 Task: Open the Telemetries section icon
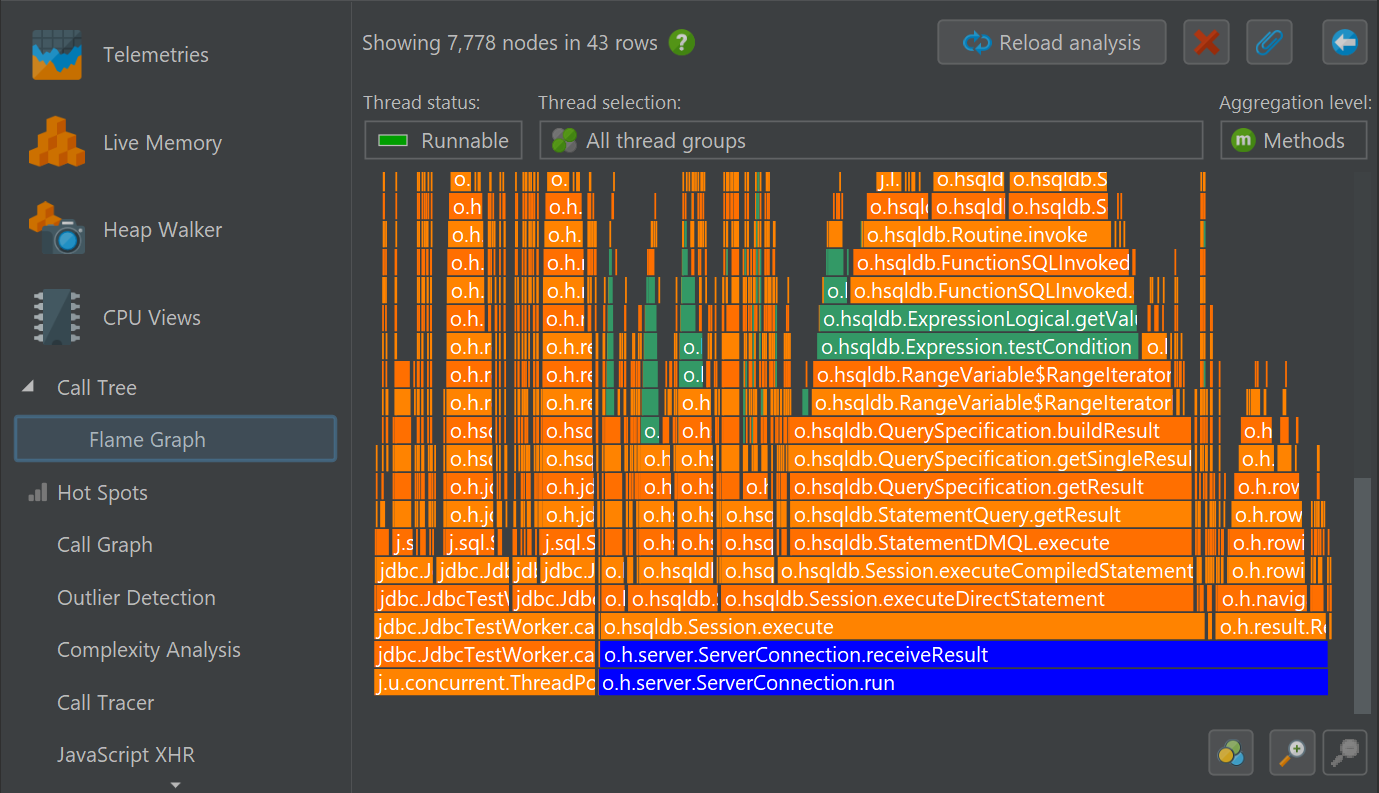point(56,54)
